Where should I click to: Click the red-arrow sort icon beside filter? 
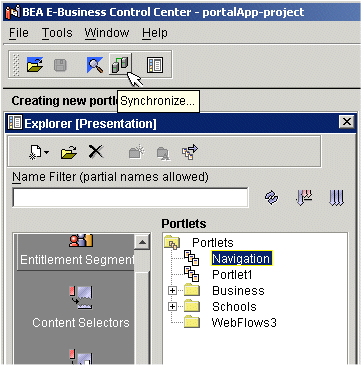pos(304,198)
